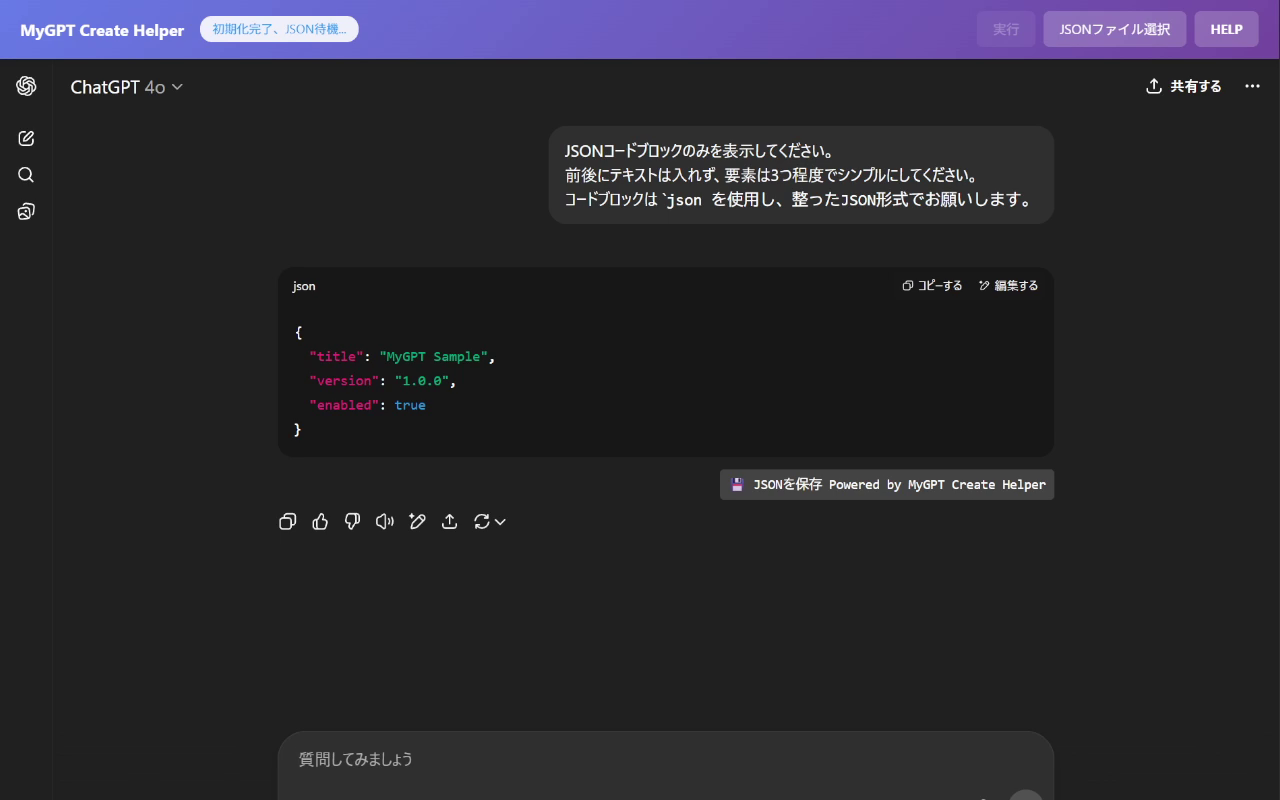
Task: Copy the response with the copy icon
Action: click(x=288, y=521)
